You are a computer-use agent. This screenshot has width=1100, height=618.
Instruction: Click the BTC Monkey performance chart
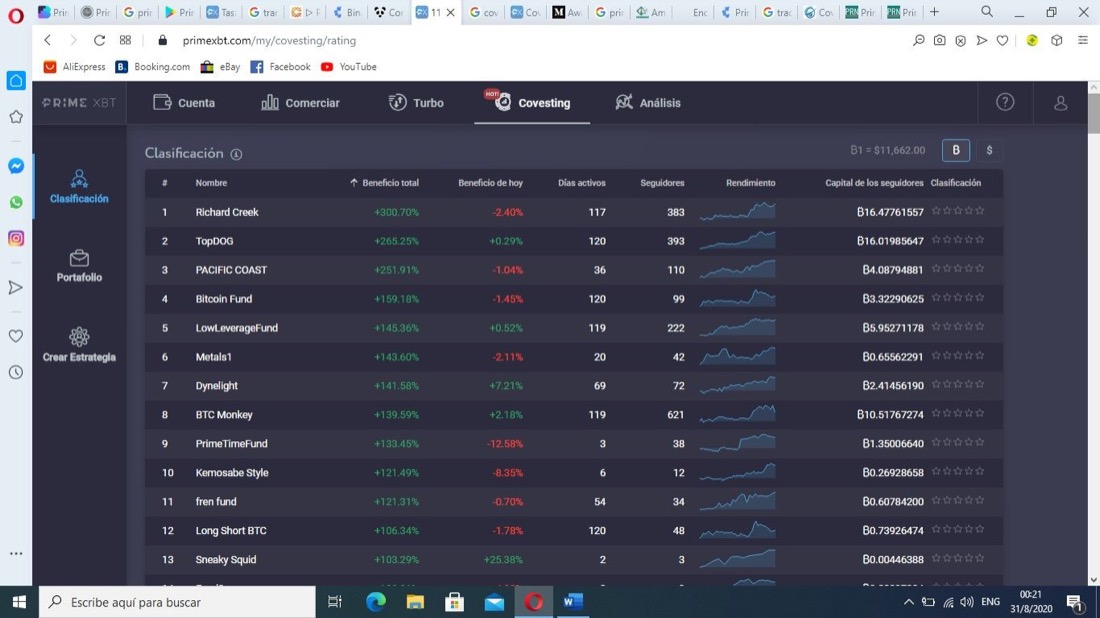(737, 414)
